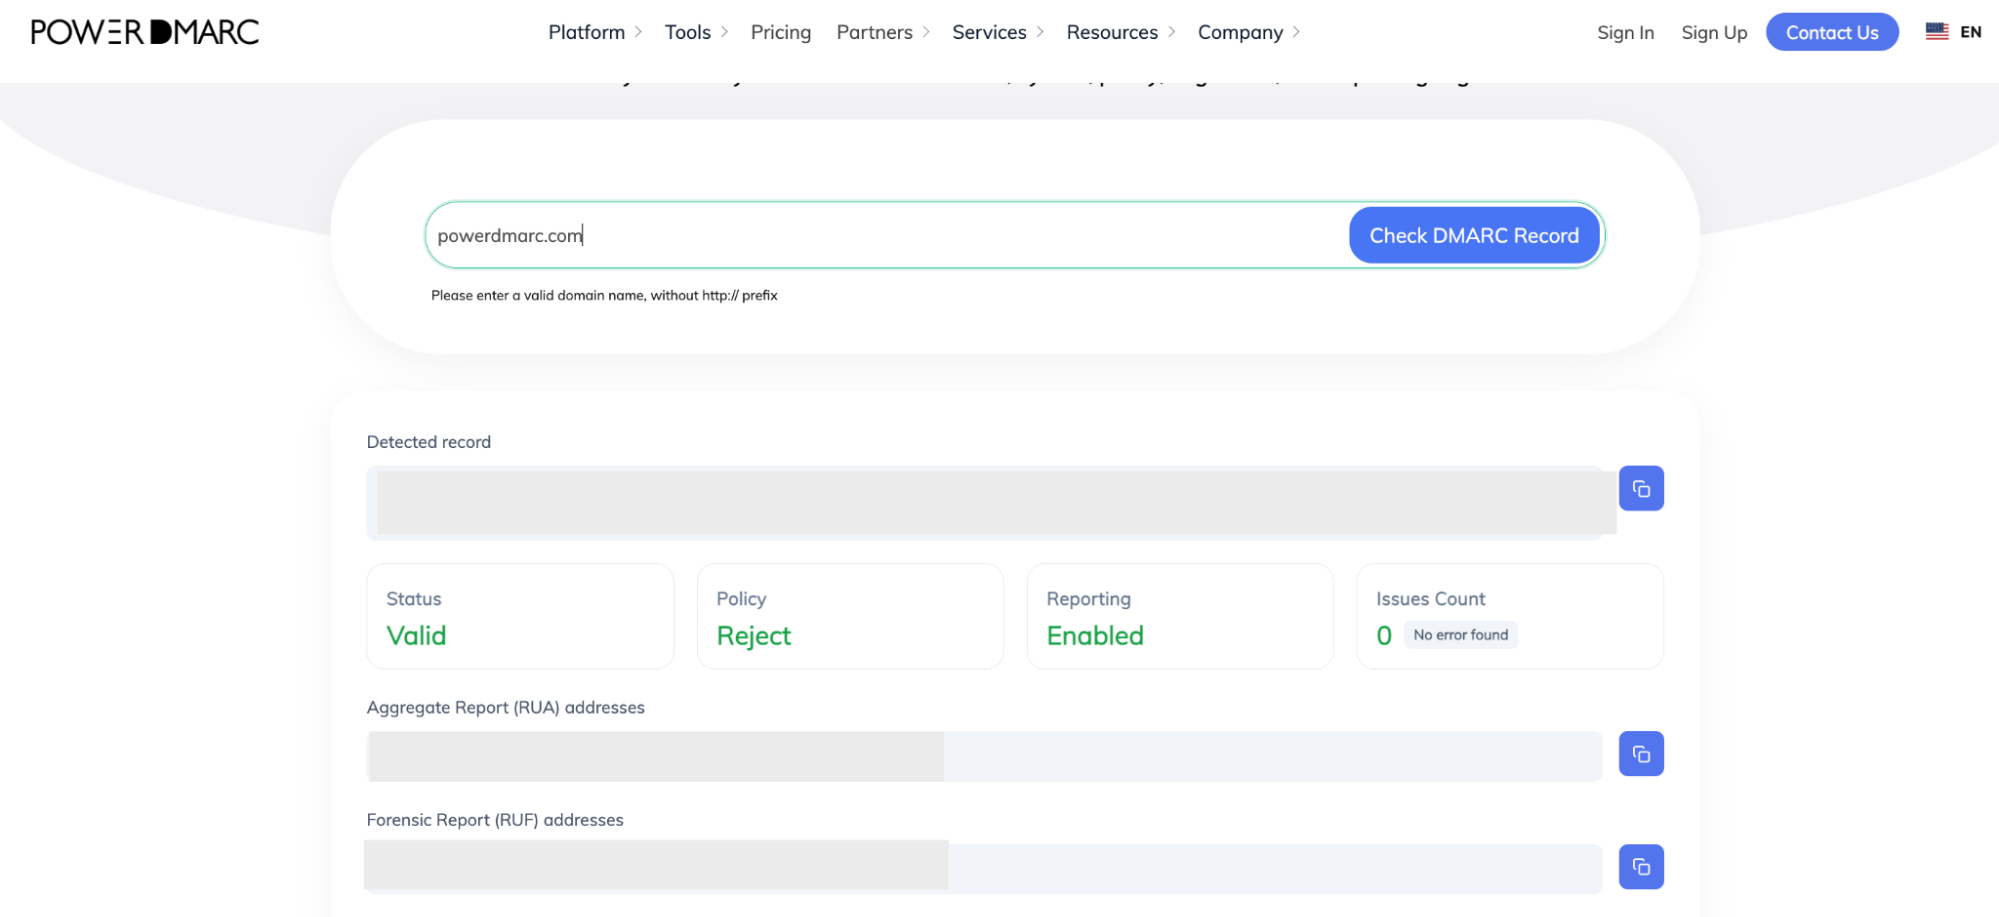The width and height of the screenshot is (1999, 917).
Task: Expand the Resources menu chevron
Action: [x=1172, y=32]
